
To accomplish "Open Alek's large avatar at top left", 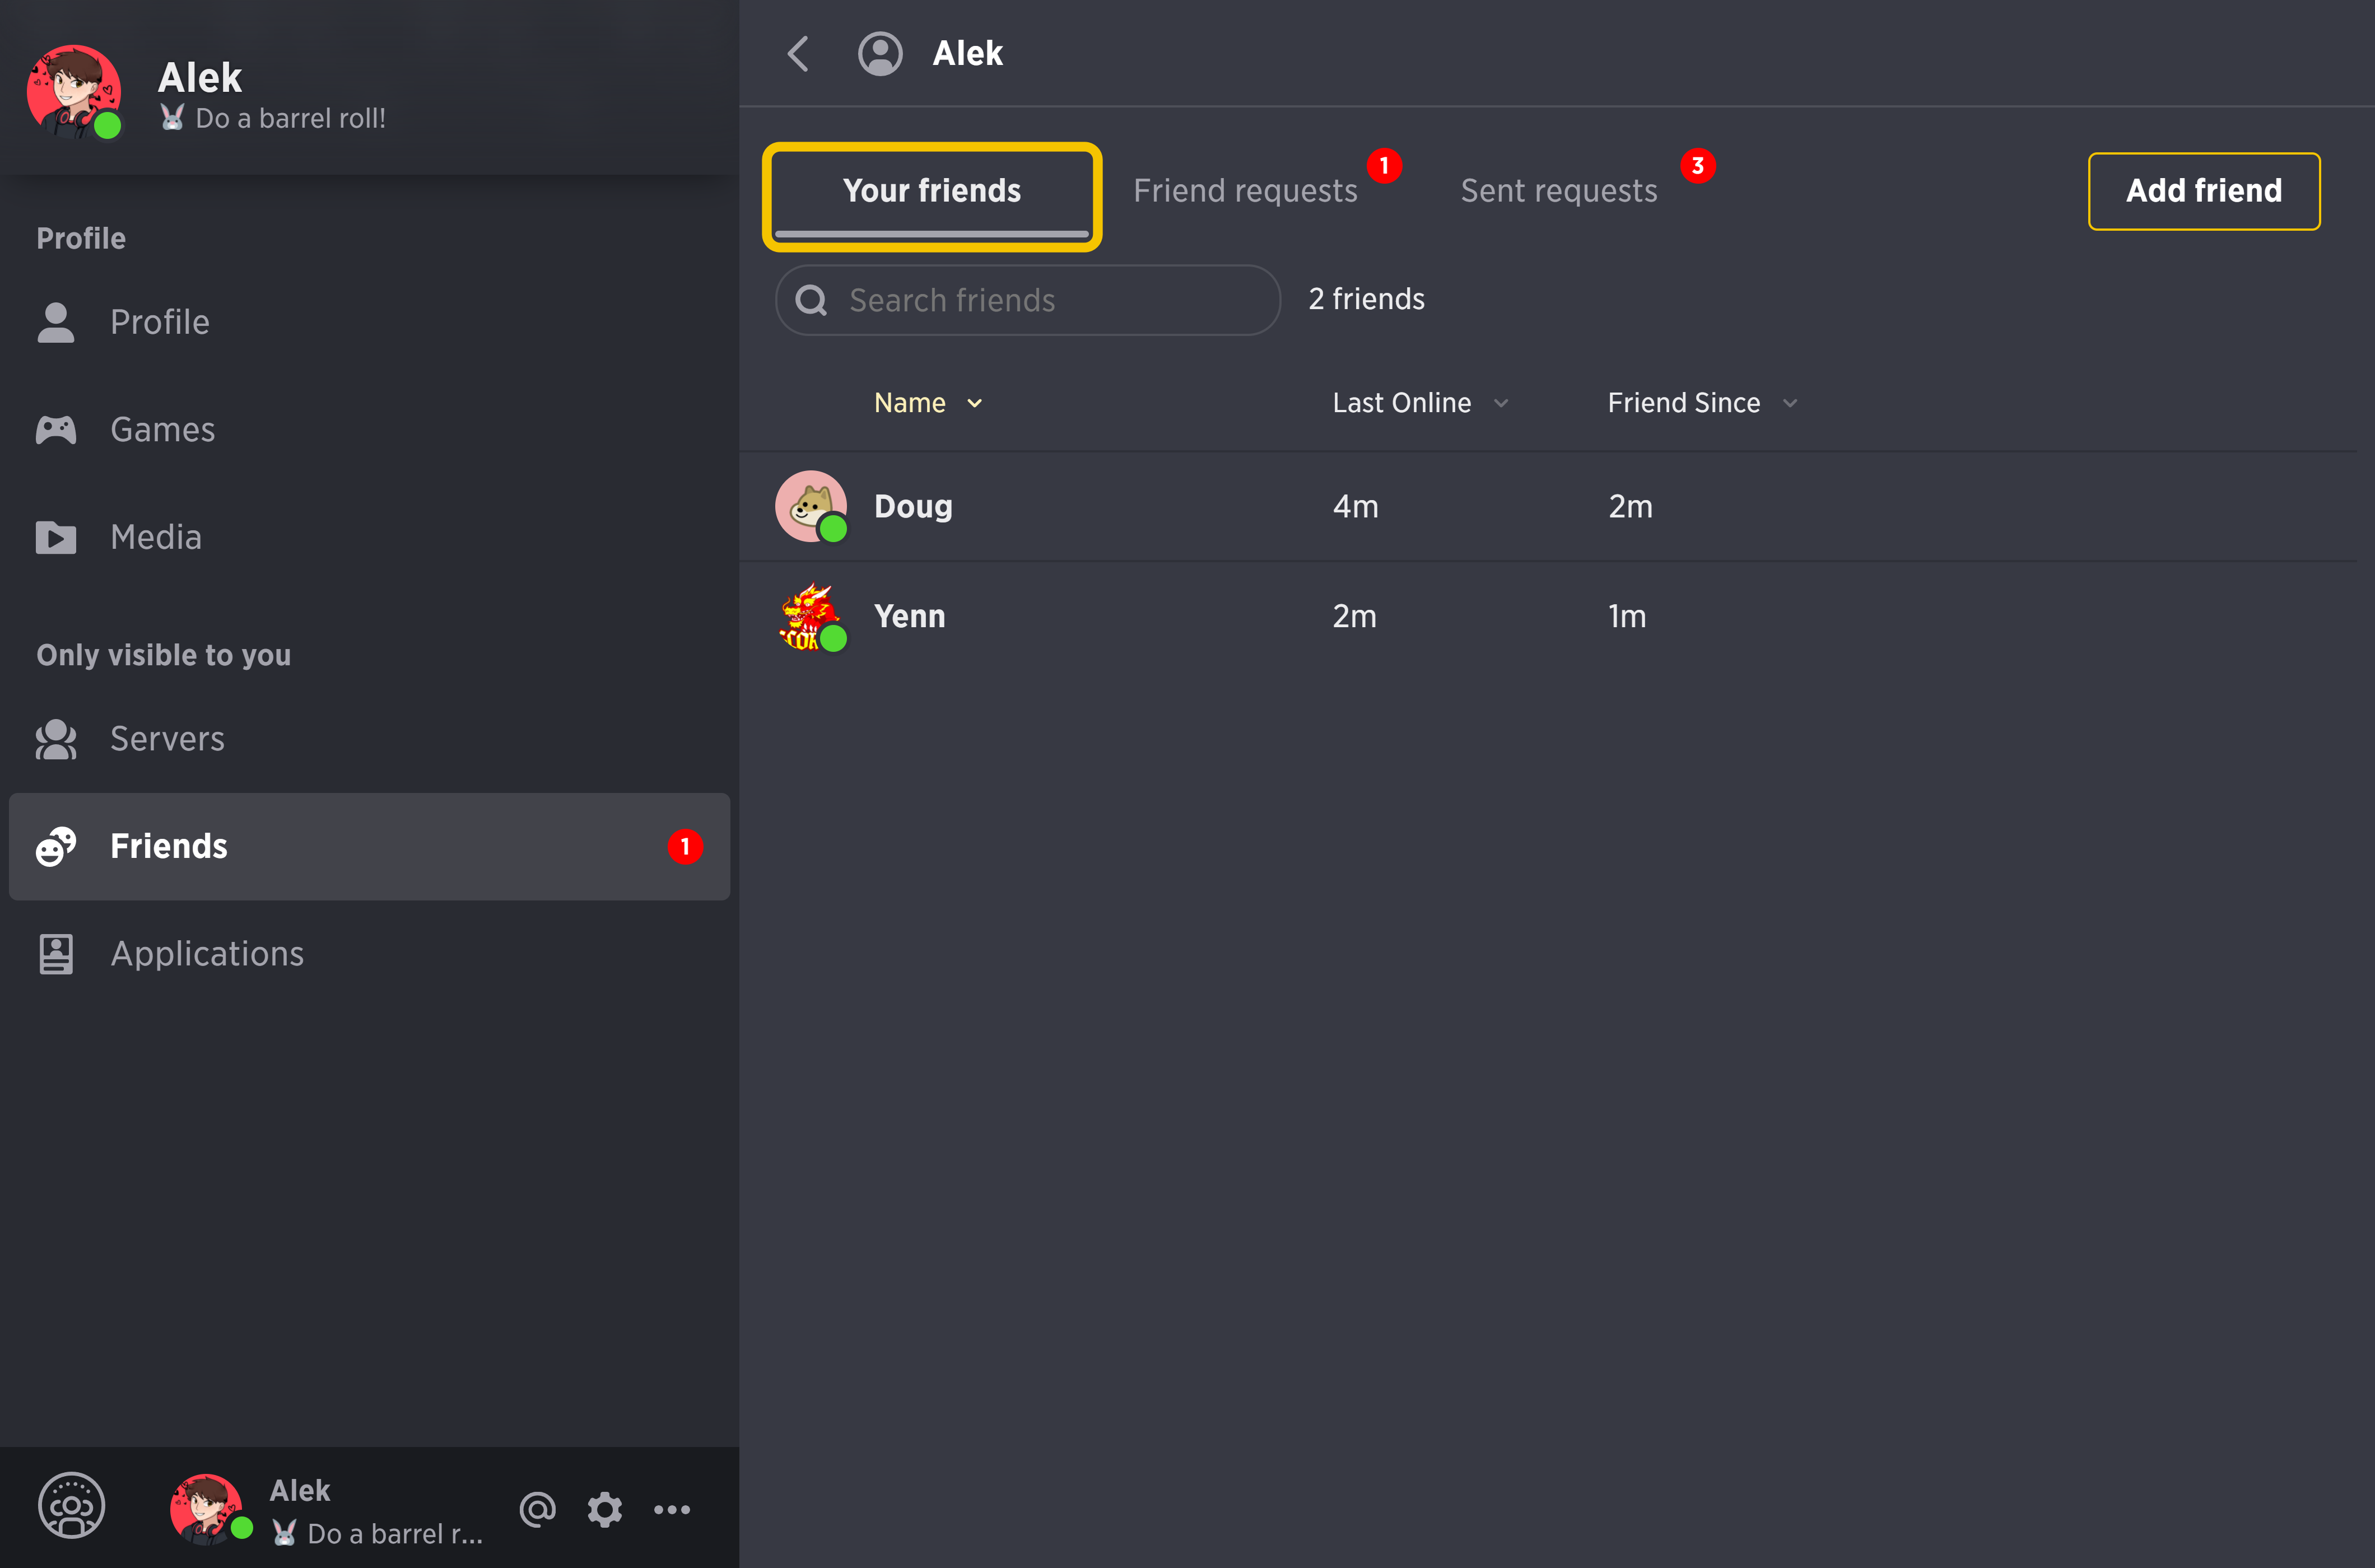I will [74, 92].
